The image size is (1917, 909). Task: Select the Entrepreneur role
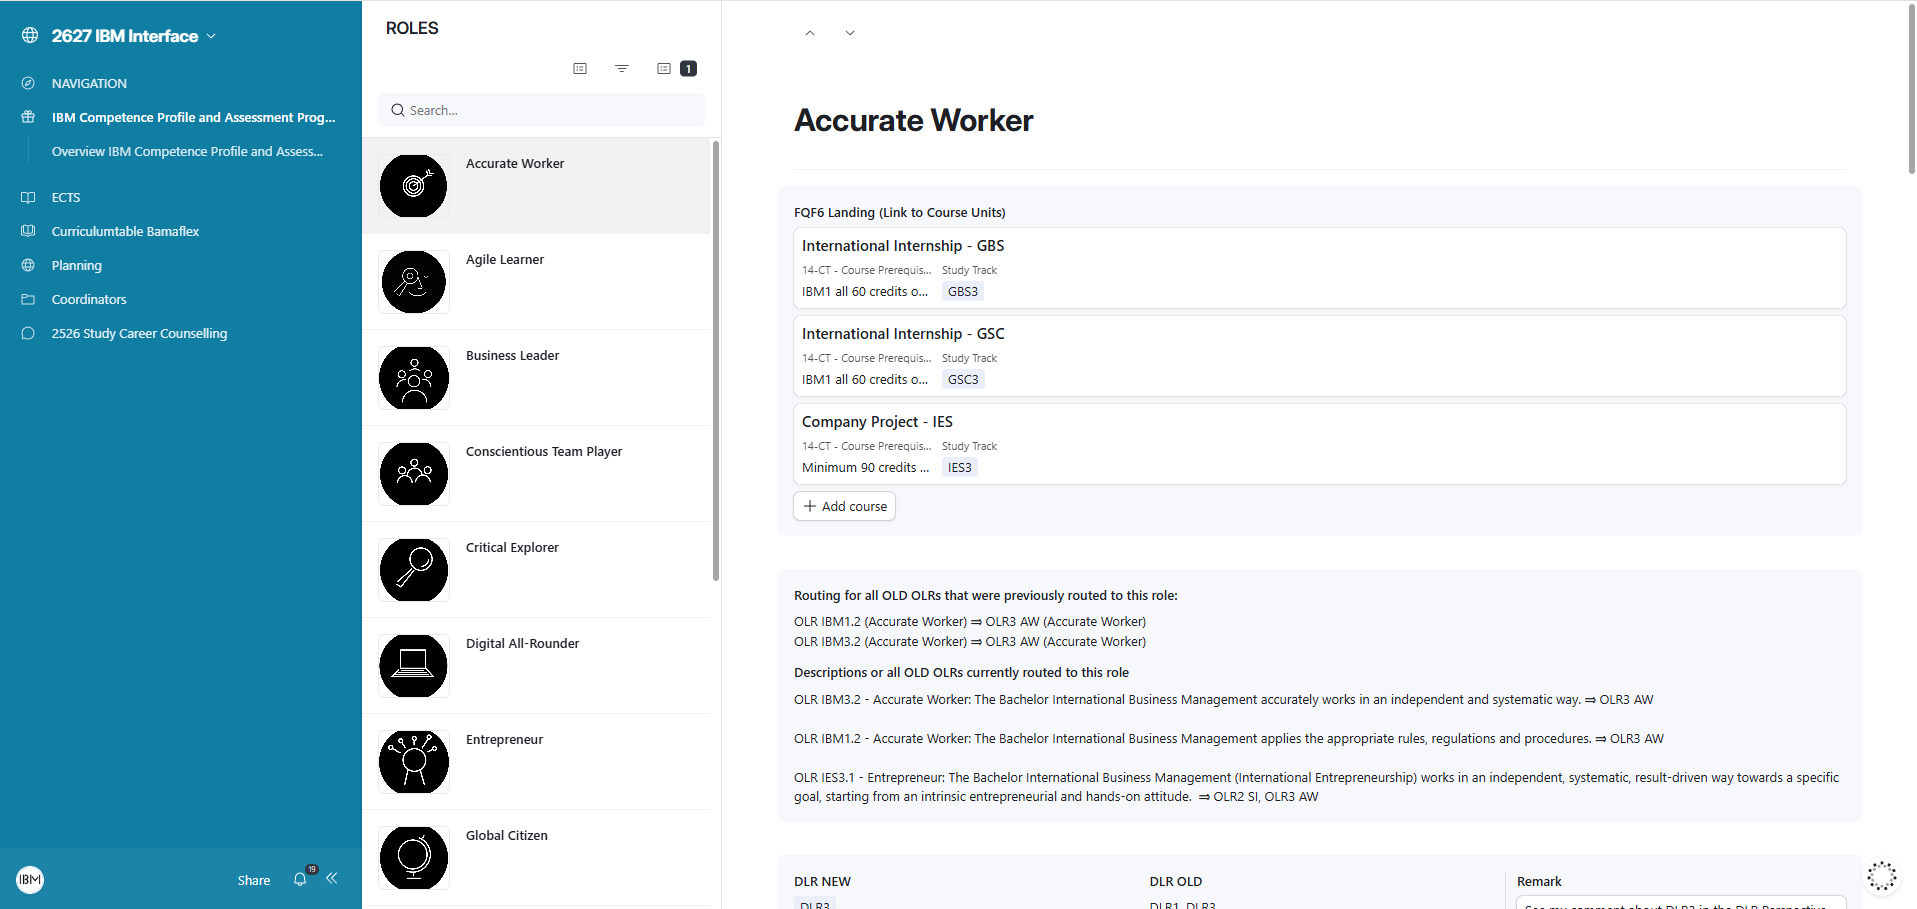pyautogui.click(x=536, y=762)
